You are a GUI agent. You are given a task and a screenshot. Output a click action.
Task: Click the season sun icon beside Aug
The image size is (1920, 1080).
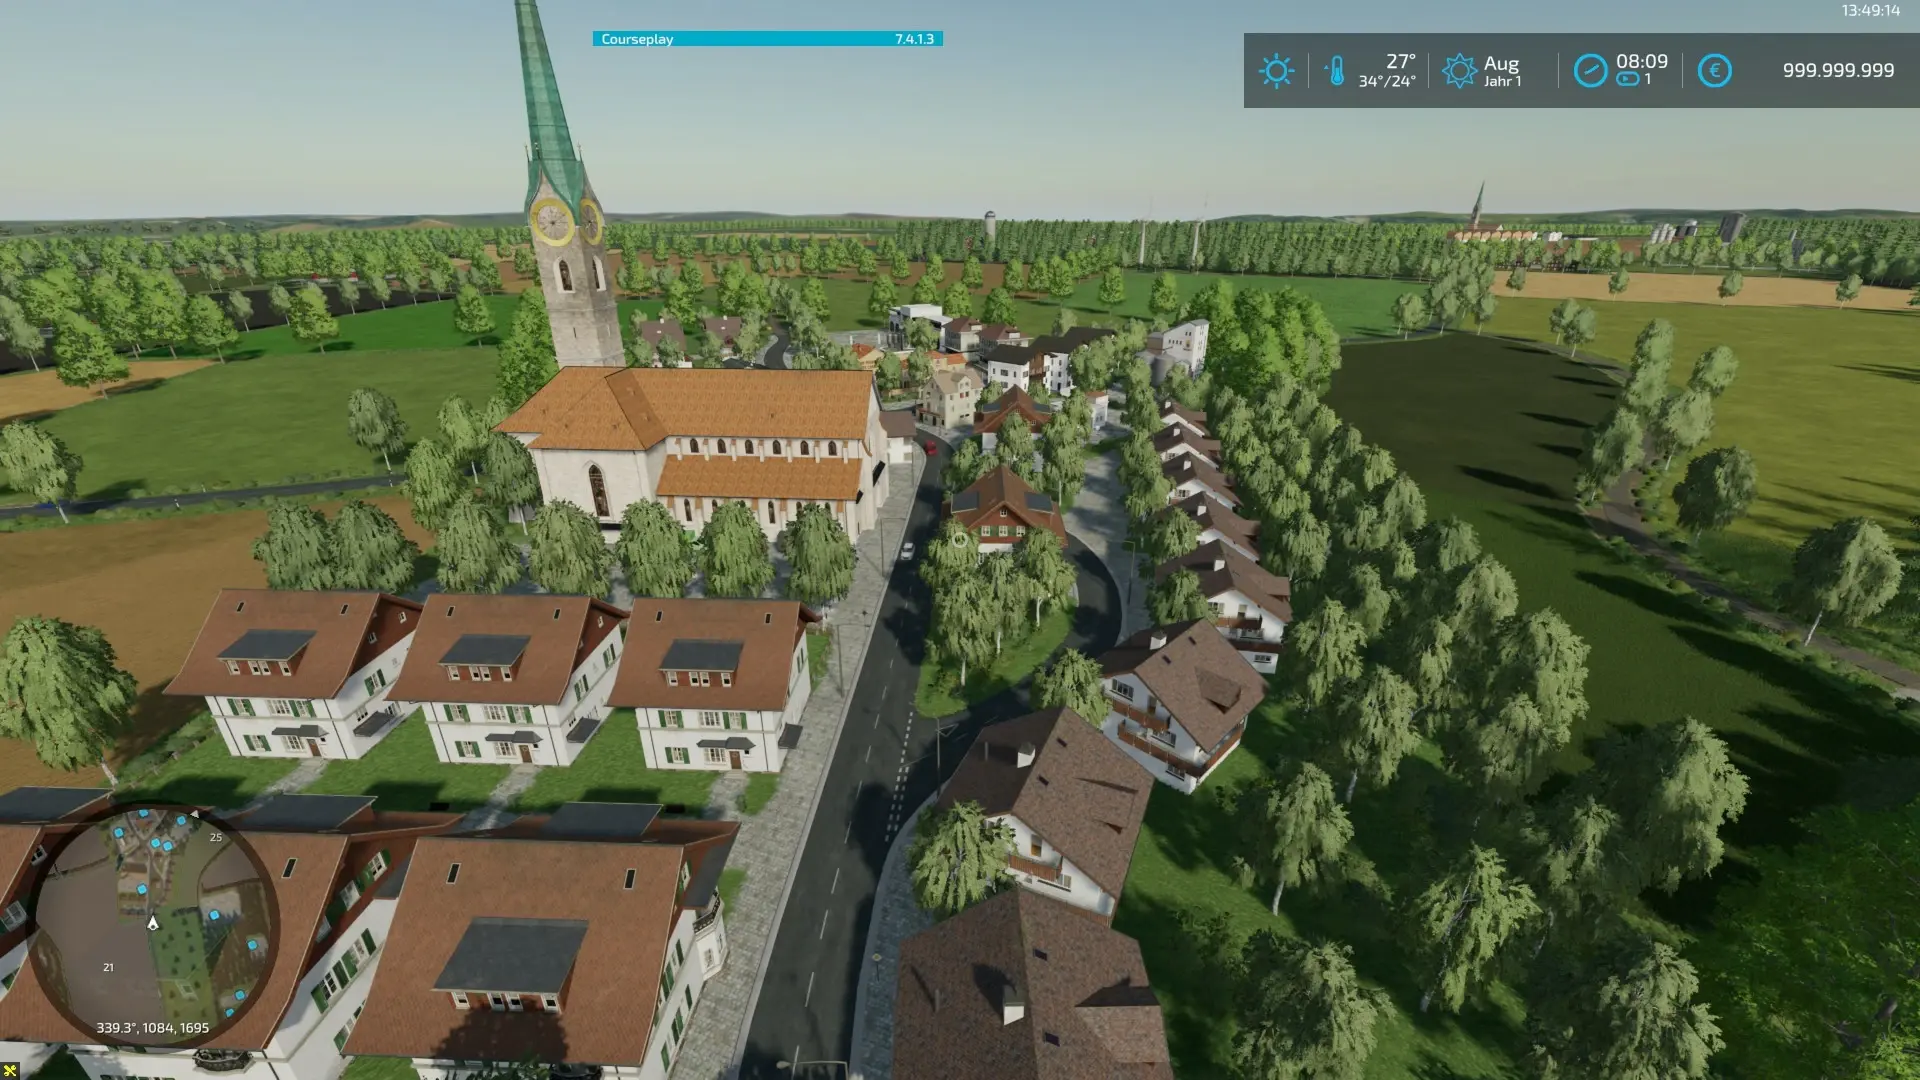coord(1459,71)
